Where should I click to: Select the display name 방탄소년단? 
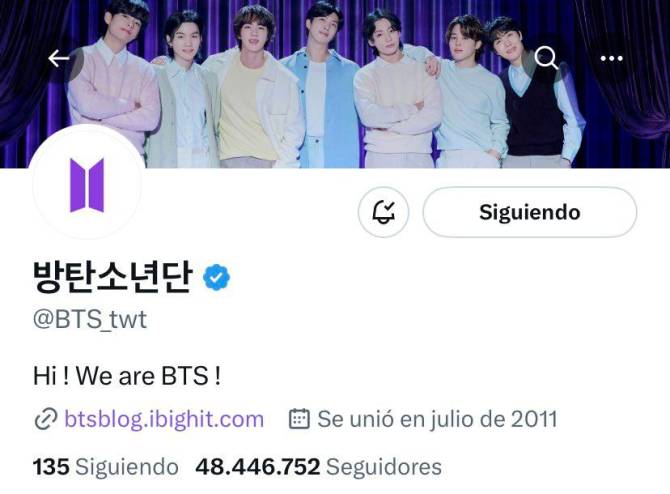pyautogui.click(x=112, y=277)
